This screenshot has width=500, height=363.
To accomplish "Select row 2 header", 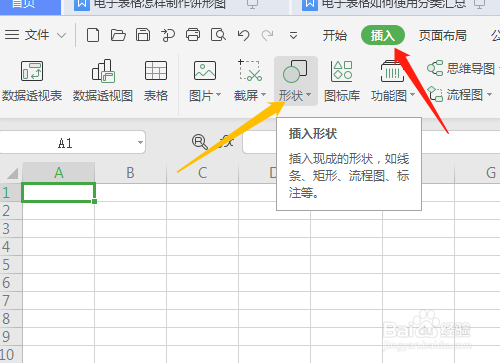I will click(11, 210).
